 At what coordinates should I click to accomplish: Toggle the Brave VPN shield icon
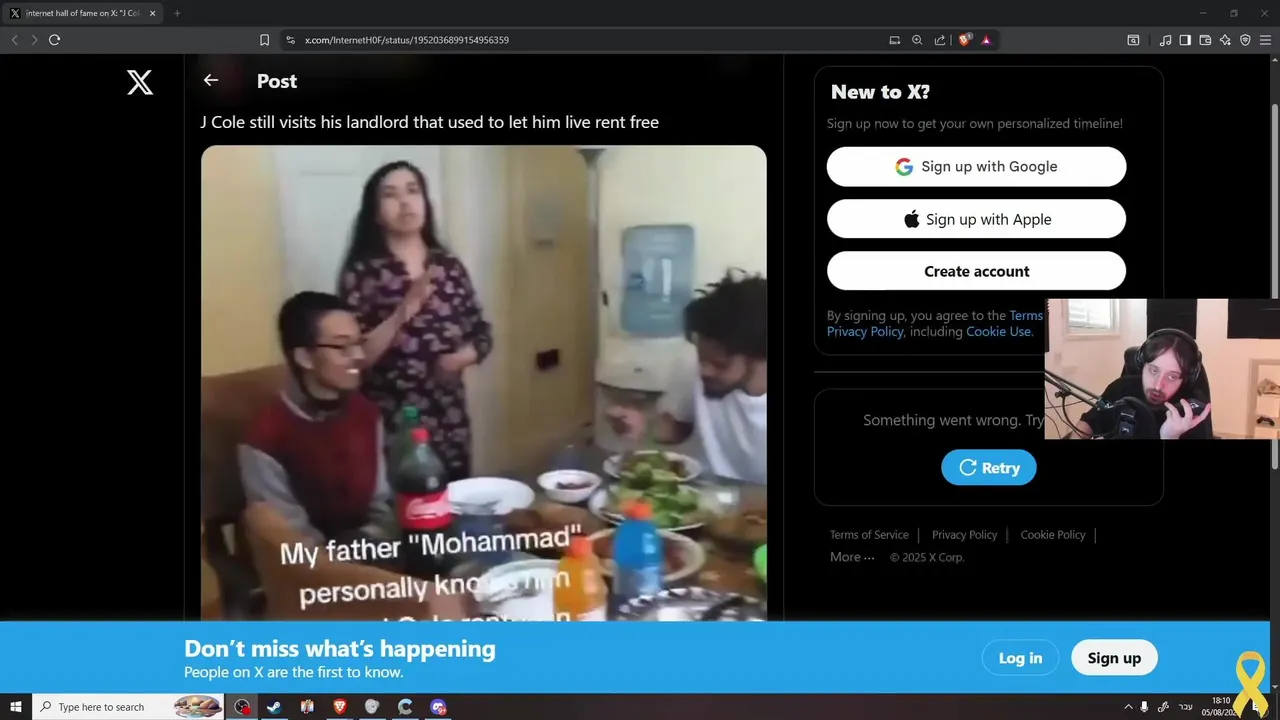(1245, 40)
